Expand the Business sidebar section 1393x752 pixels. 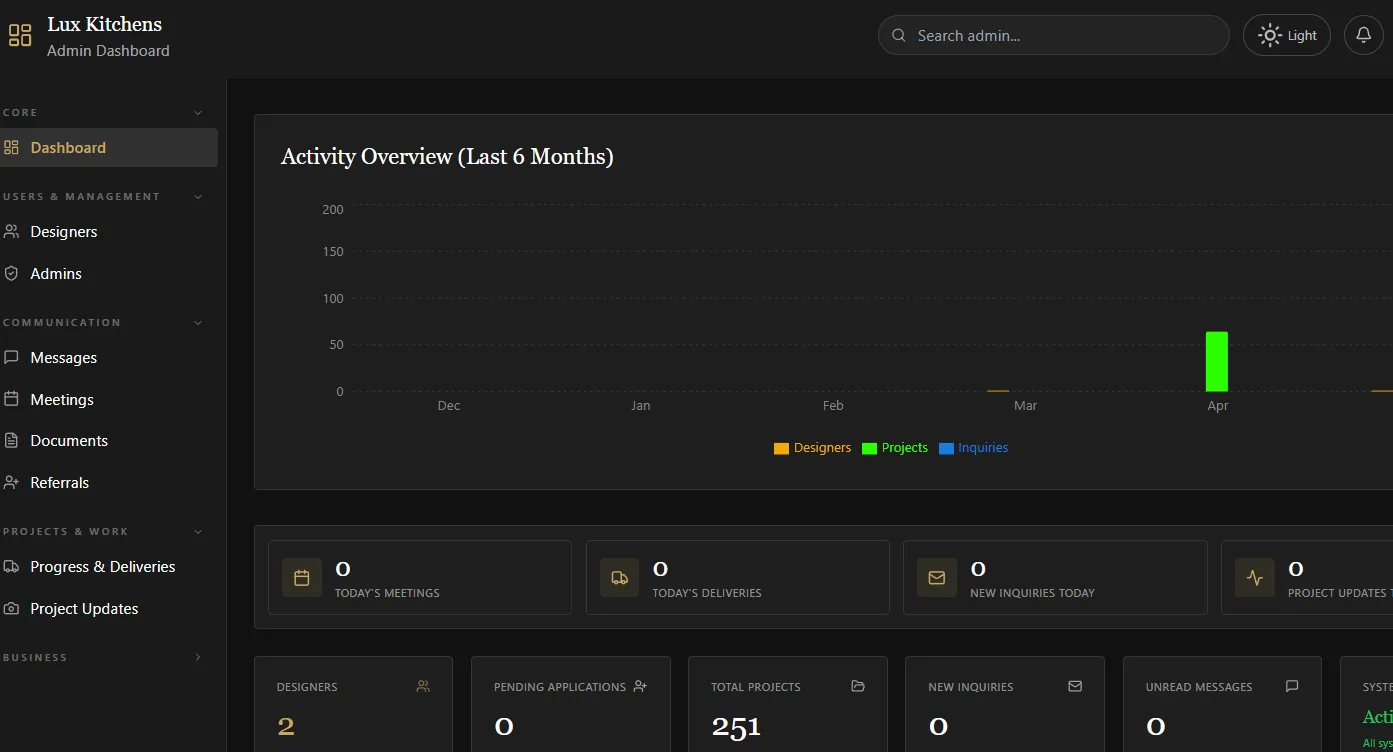coord(198,658)
